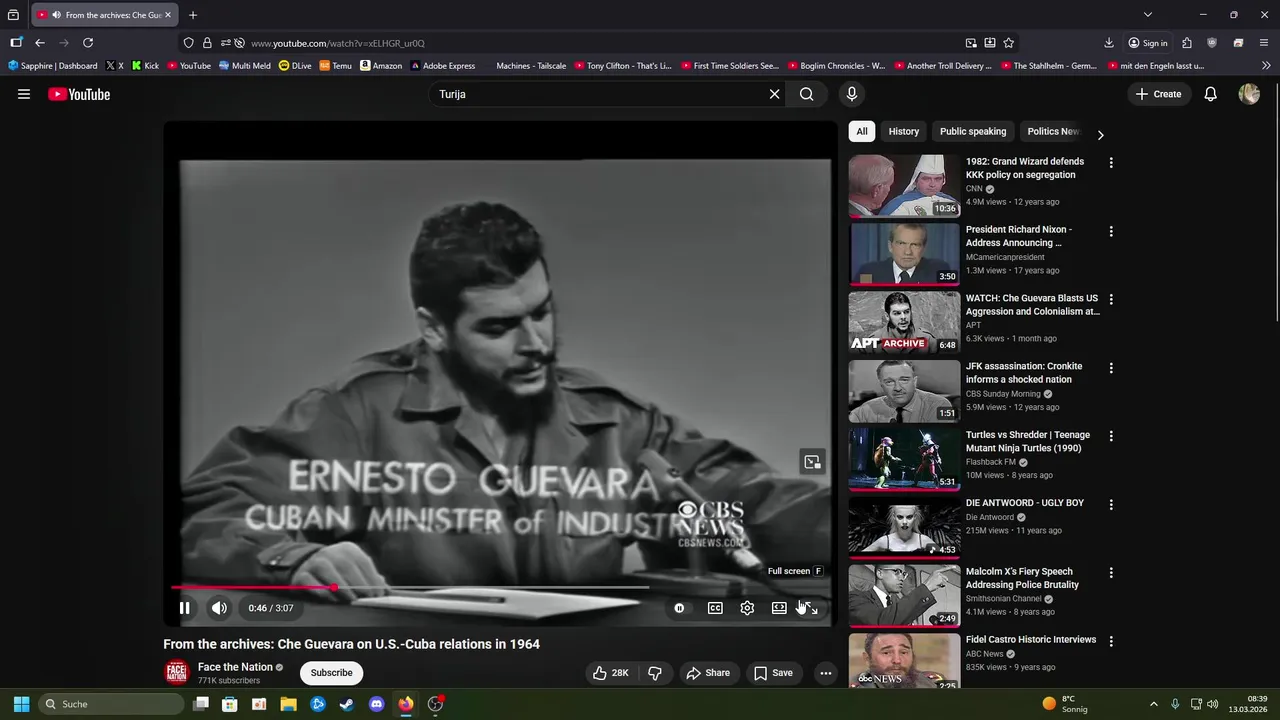The height and width of the screenshot is (720, 1280).
Task: Toggle closed captions with the CC button
Action: pyautogui.click(x=715, y=608)
